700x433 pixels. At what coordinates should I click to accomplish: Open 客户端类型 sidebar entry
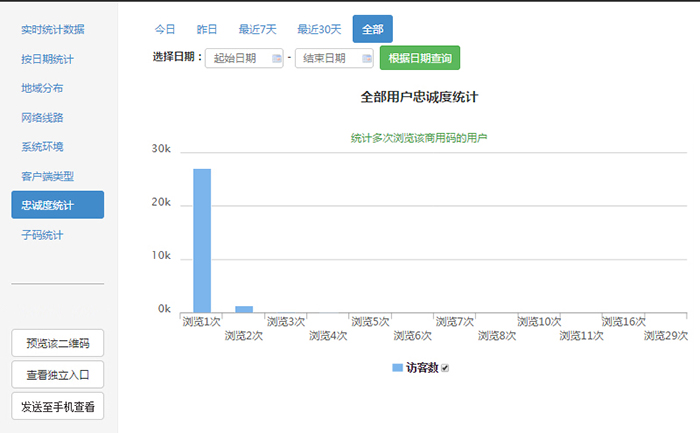click(x=48, y=176)
